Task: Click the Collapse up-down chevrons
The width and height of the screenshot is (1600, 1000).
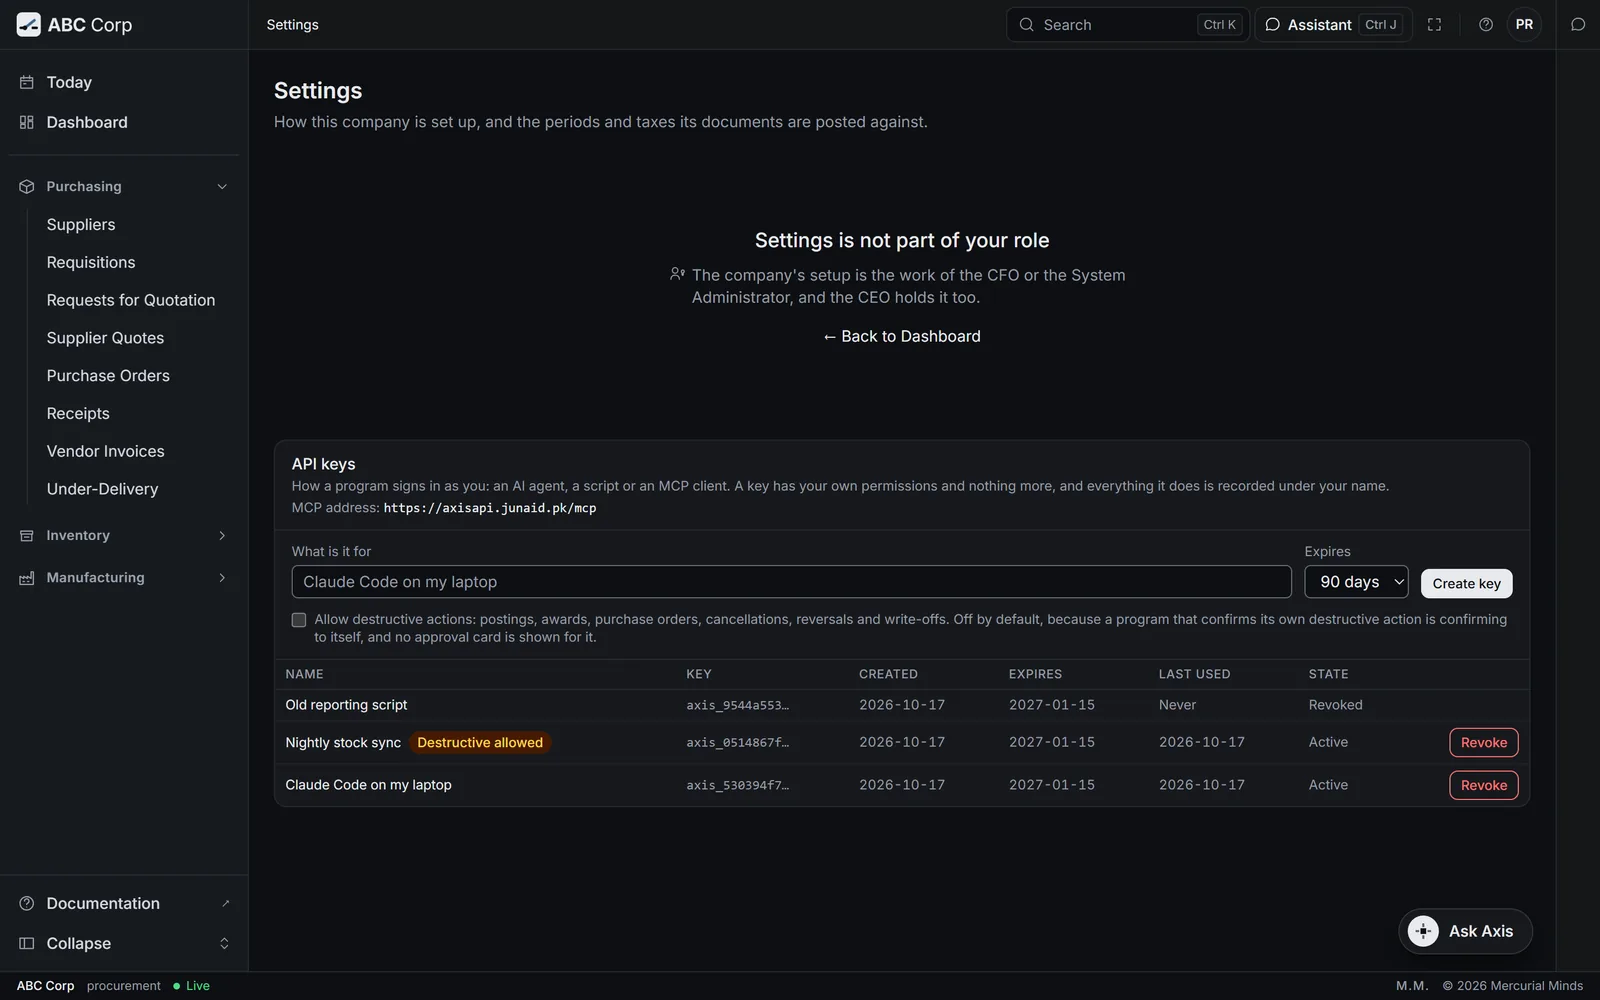Action: click(224, 943)
